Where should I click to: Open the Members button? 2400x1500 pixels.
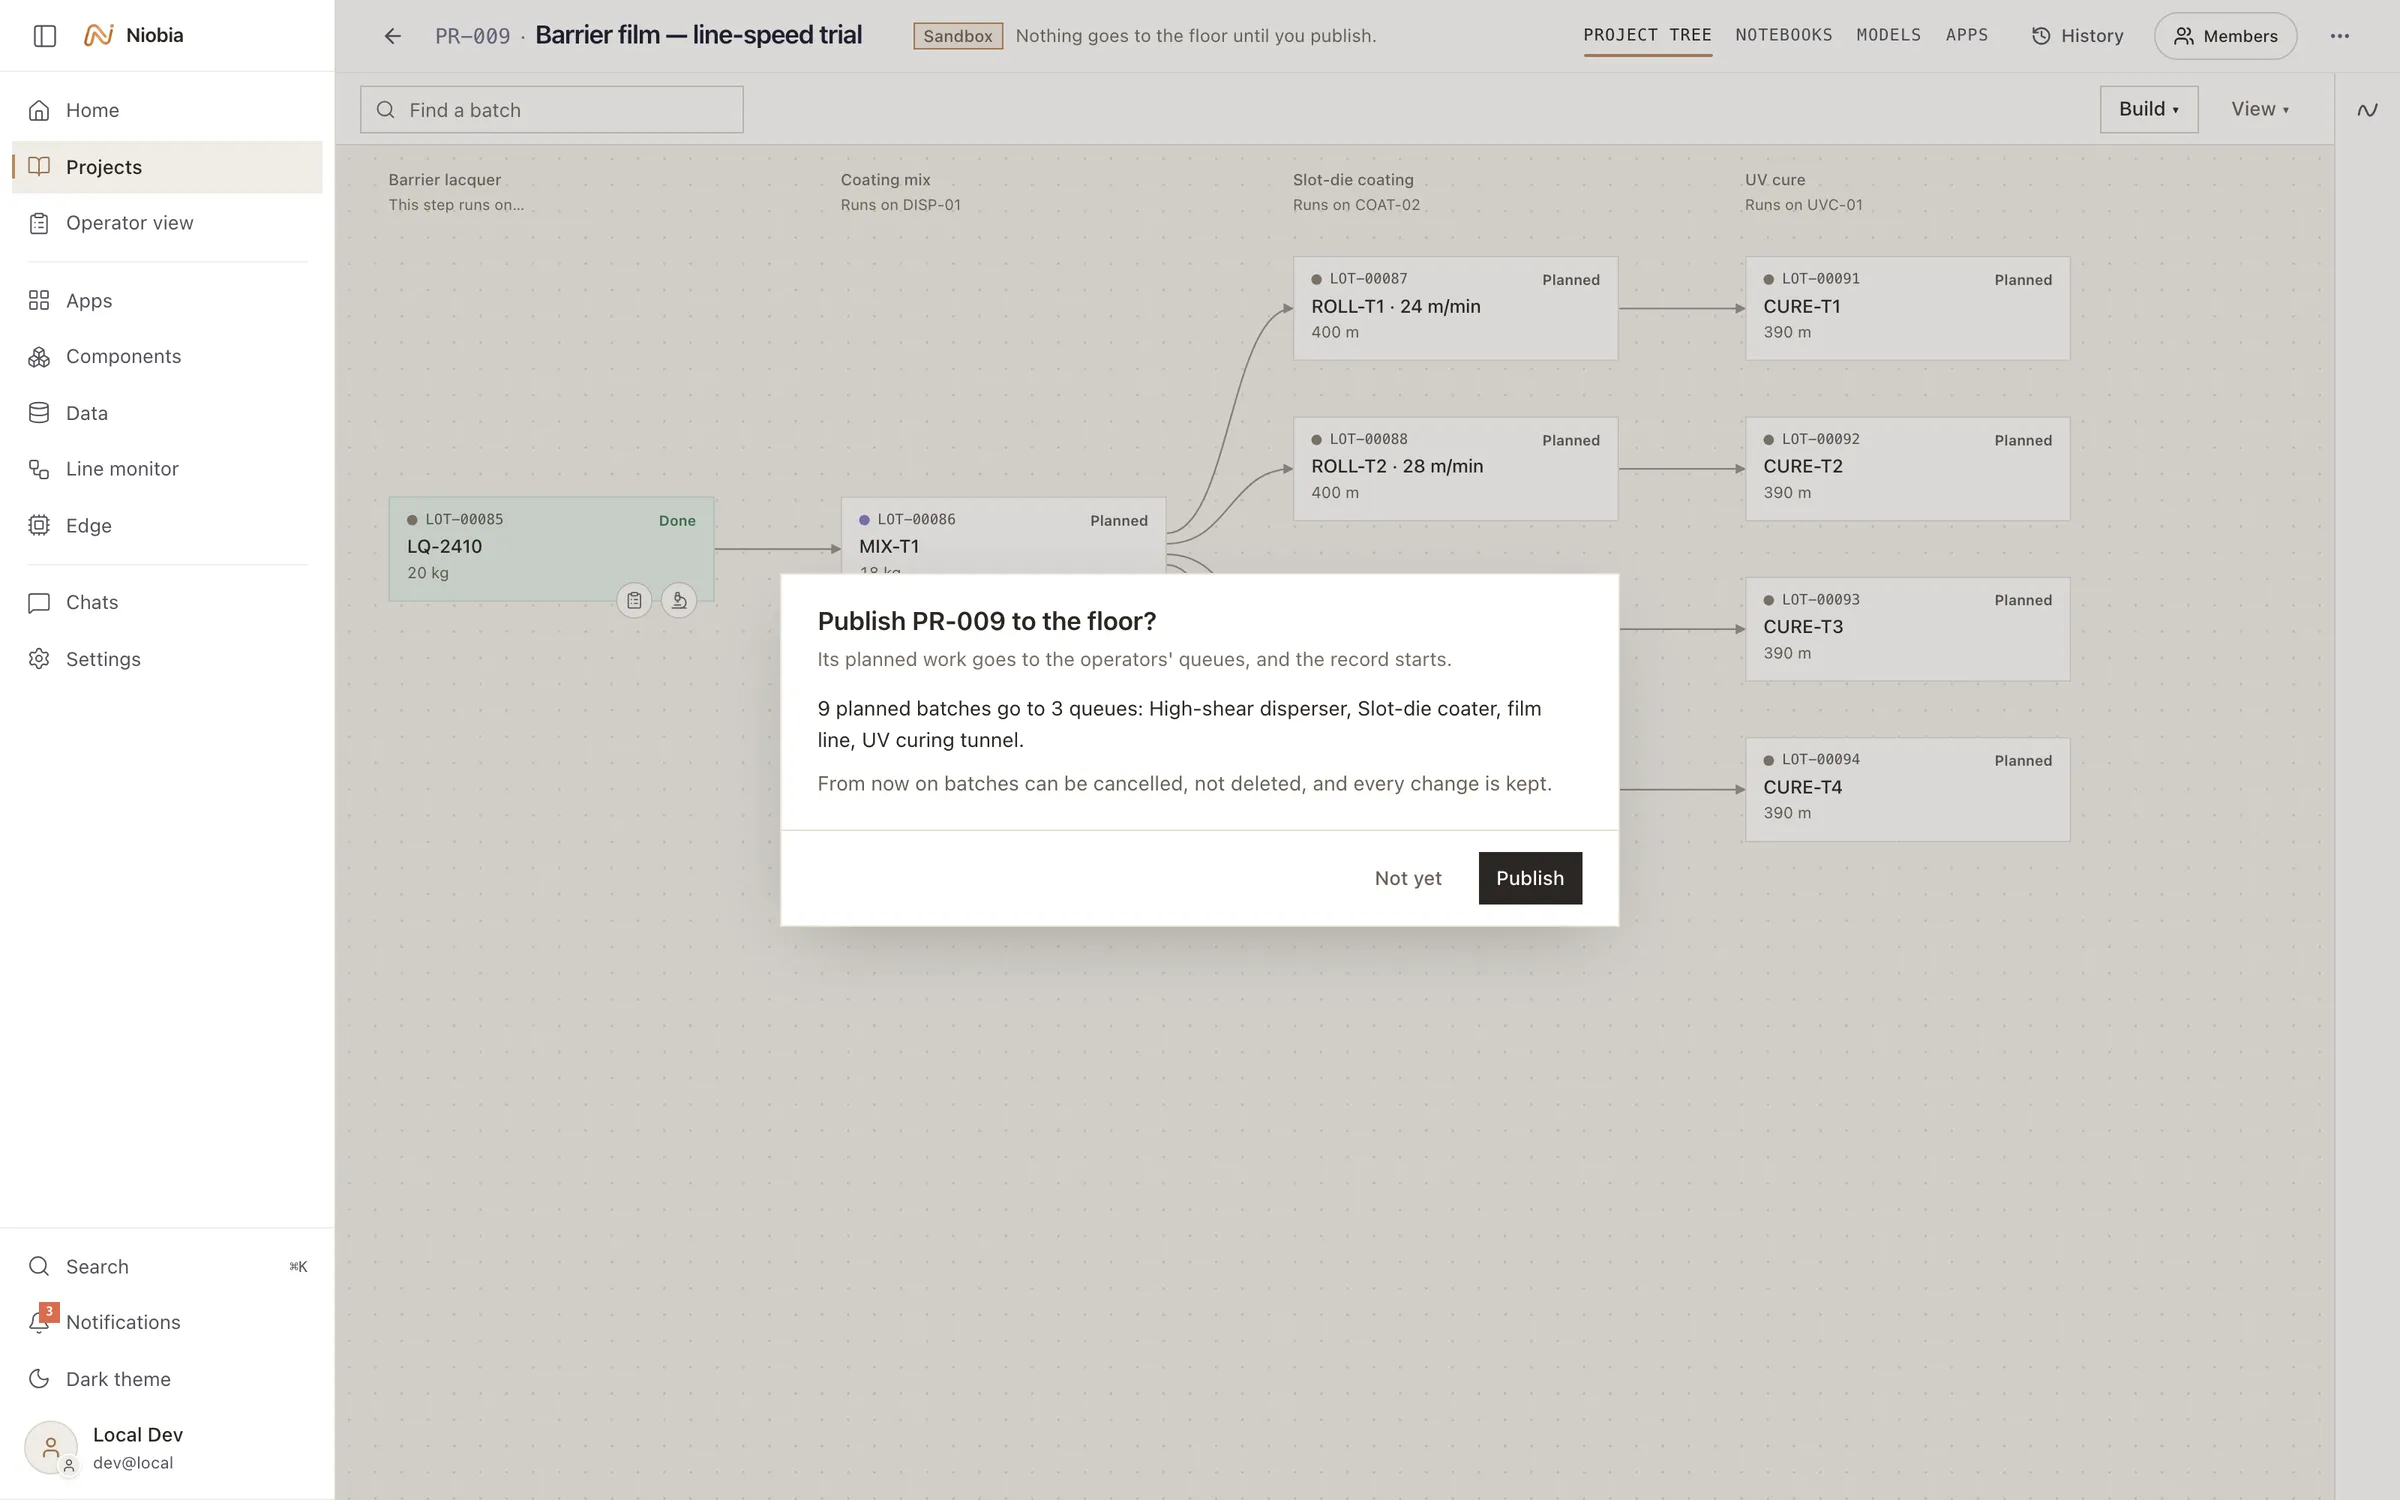click(2225, 36)
